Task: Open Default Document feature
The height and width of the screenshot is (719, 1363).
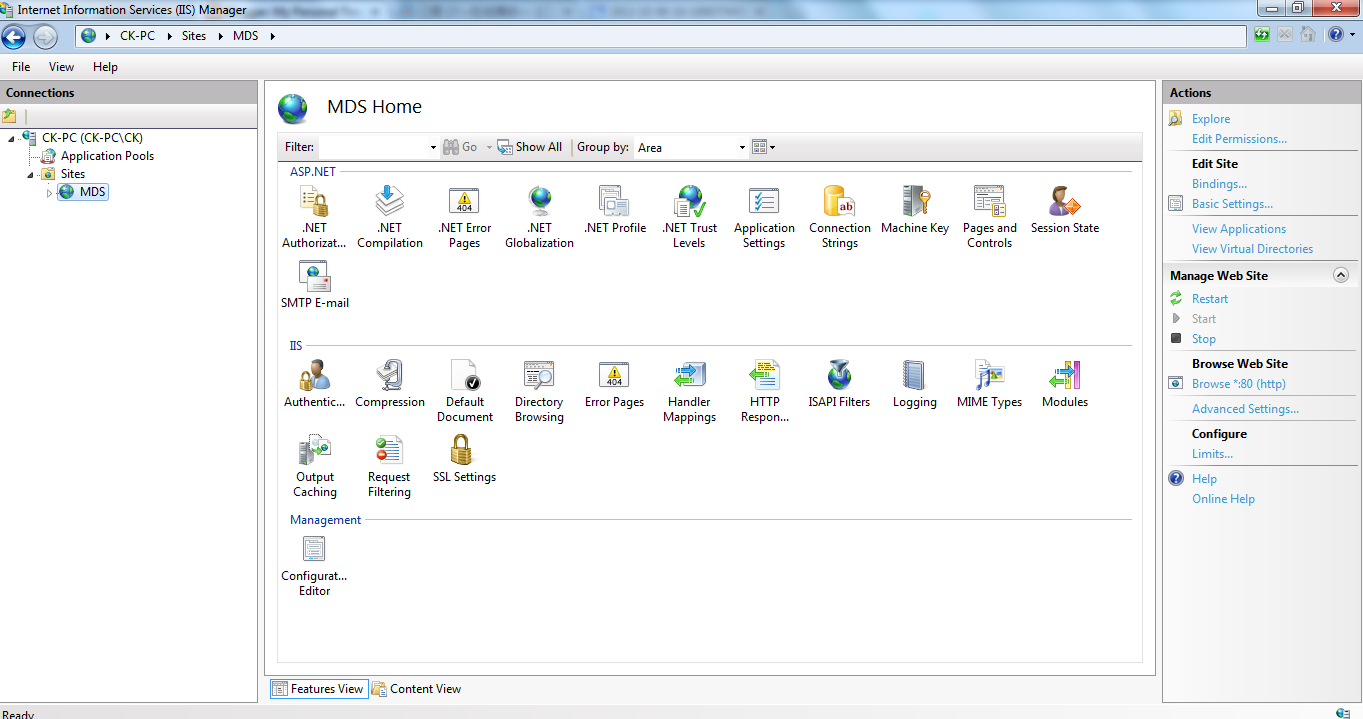Action: 465,391
